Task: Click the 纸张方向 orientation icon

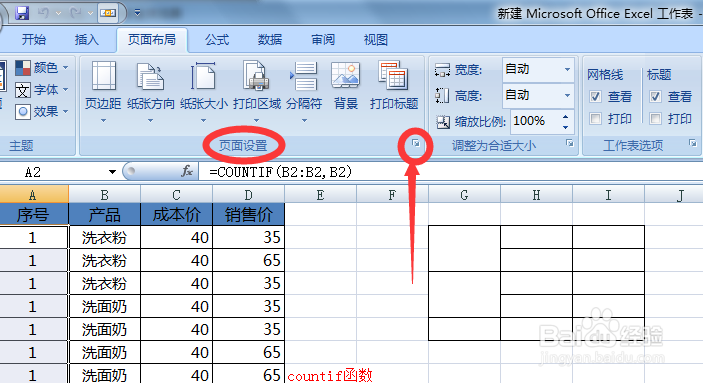Action: (150, 76)
